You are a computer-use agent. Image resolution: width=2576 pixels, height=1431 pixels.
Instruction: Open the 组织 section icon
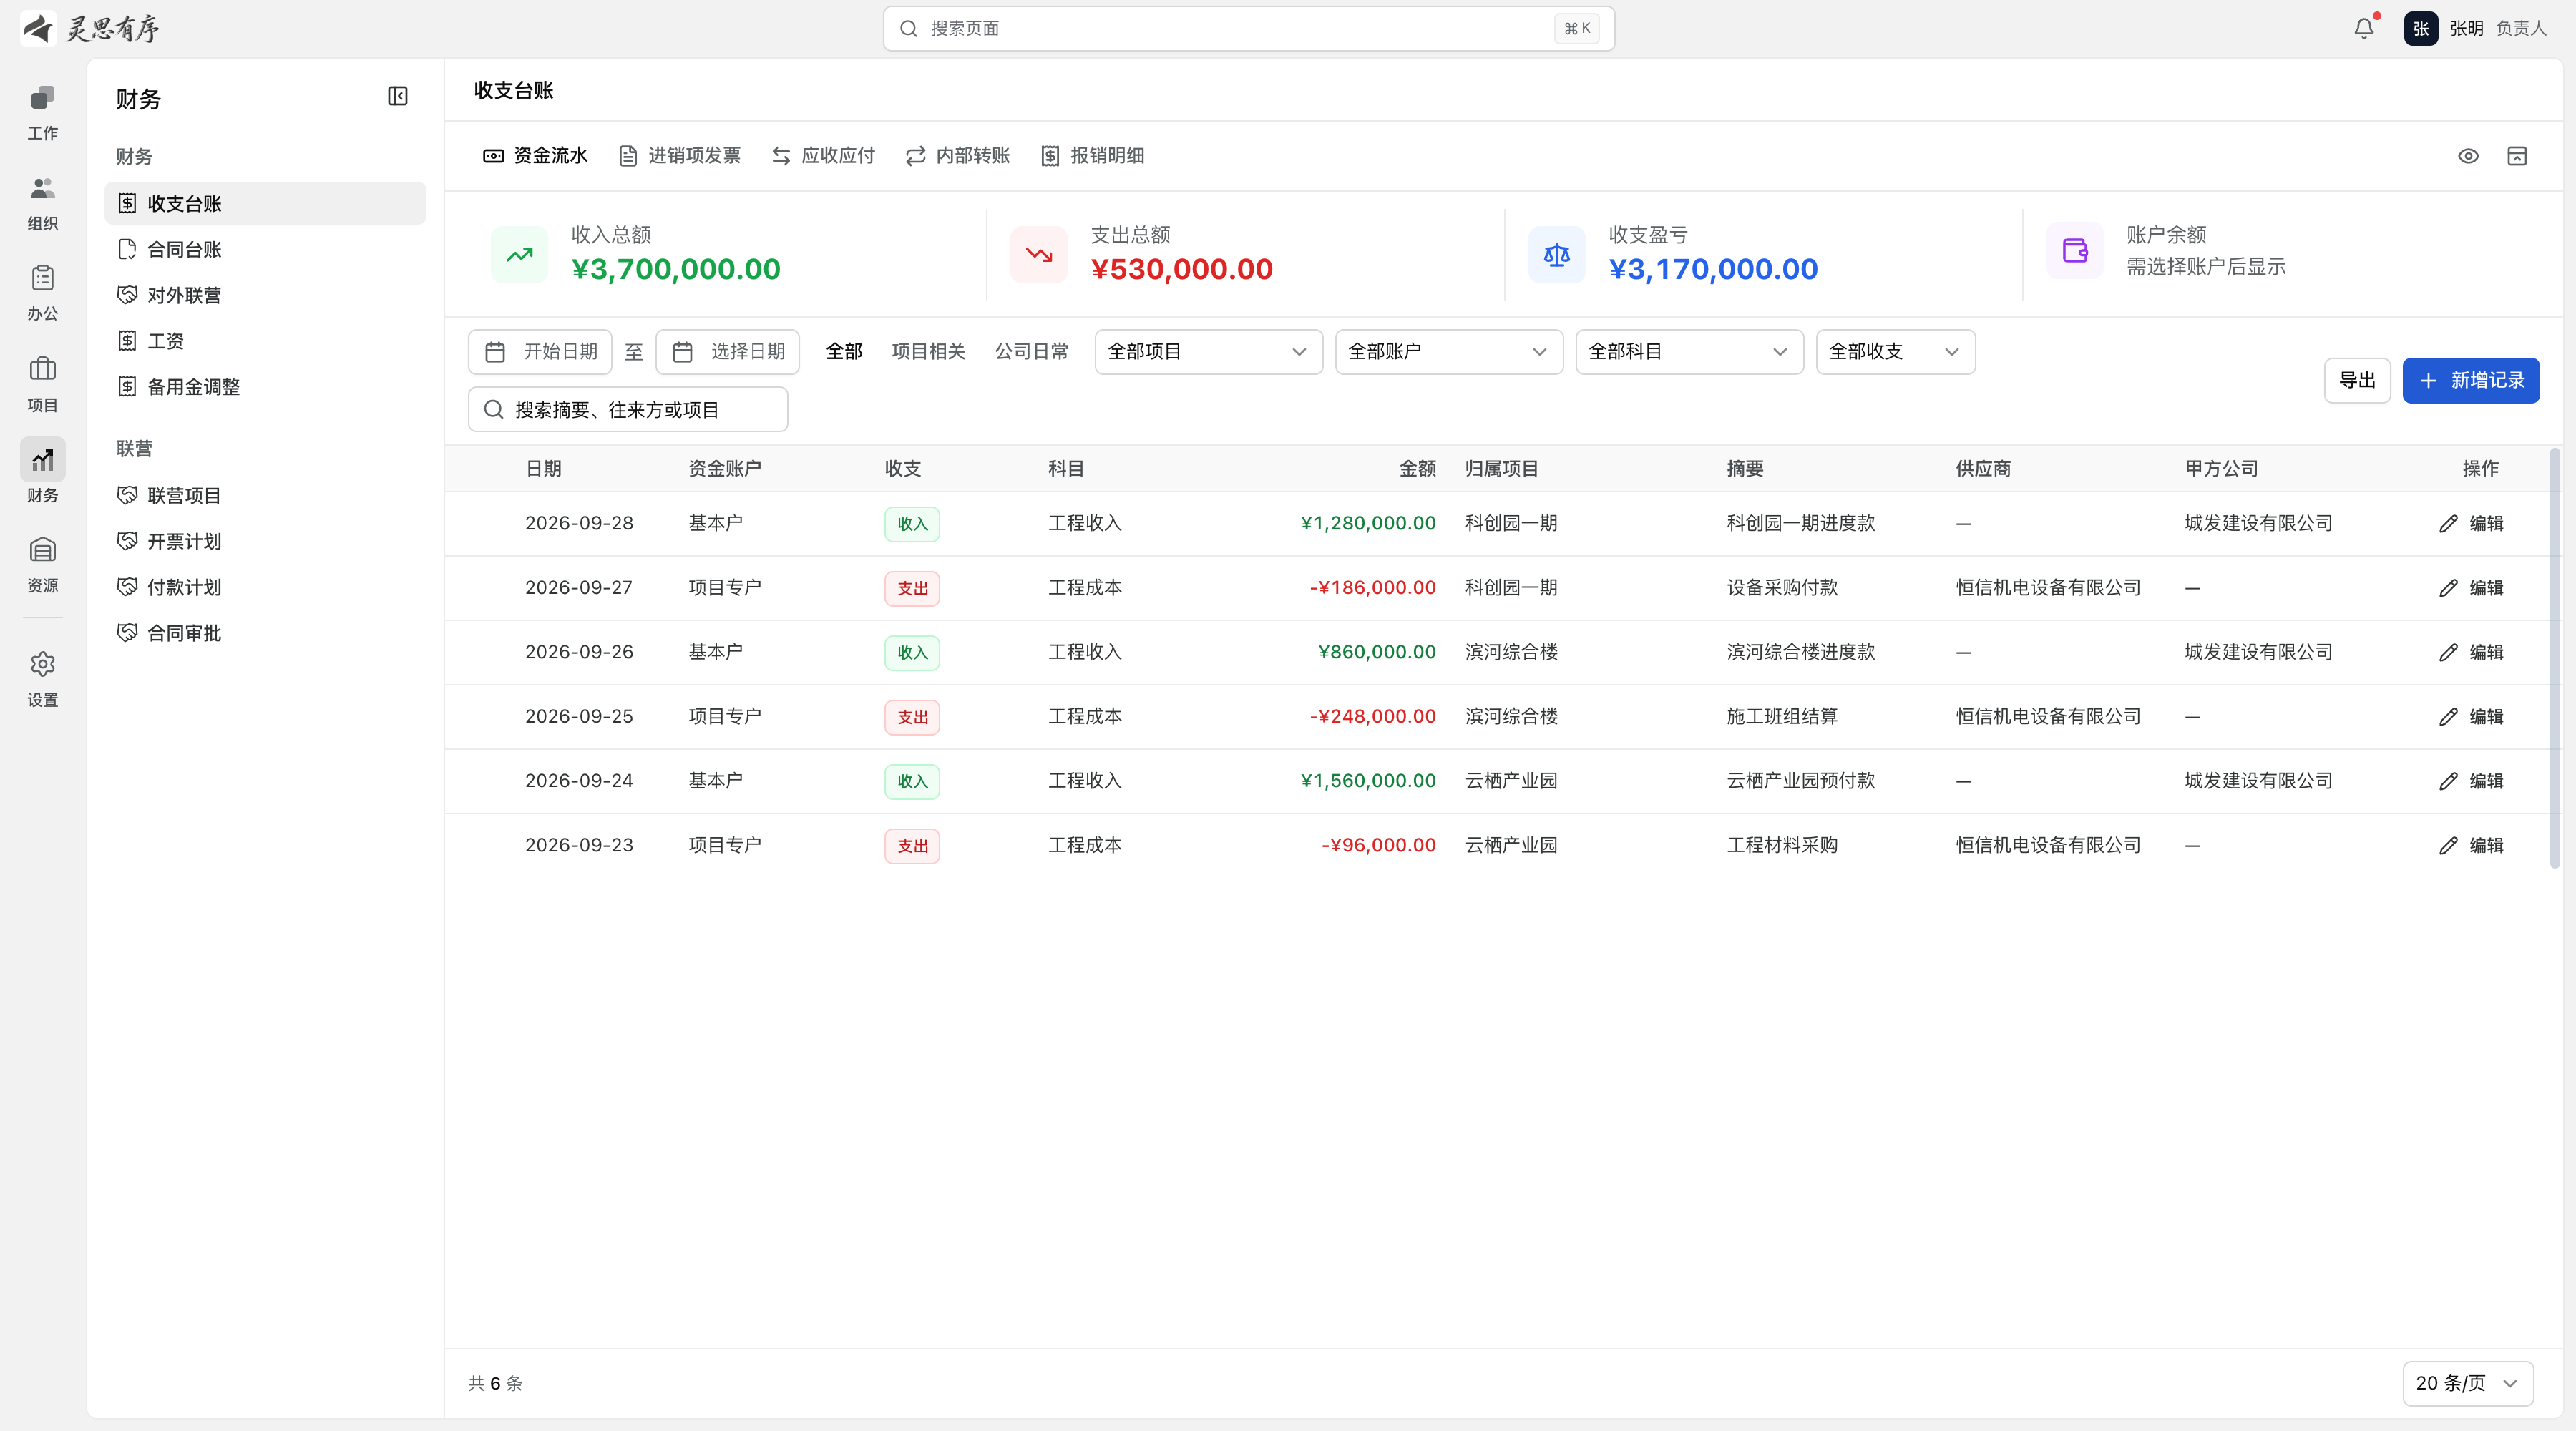point(42,203)
